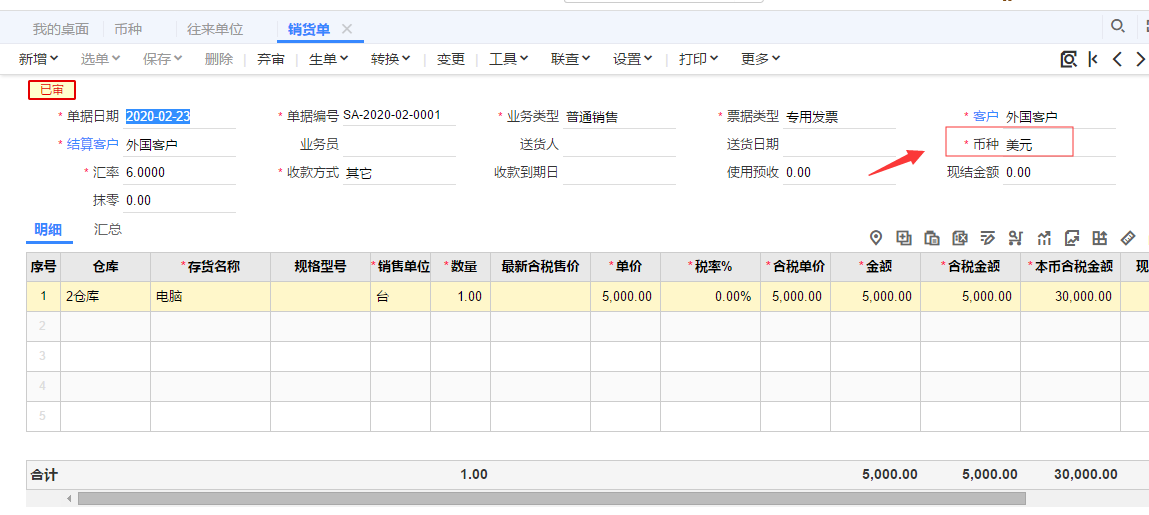Go to the previous record arrow
Screen dimensions: 1149x515
click(x=1118, y=59)
